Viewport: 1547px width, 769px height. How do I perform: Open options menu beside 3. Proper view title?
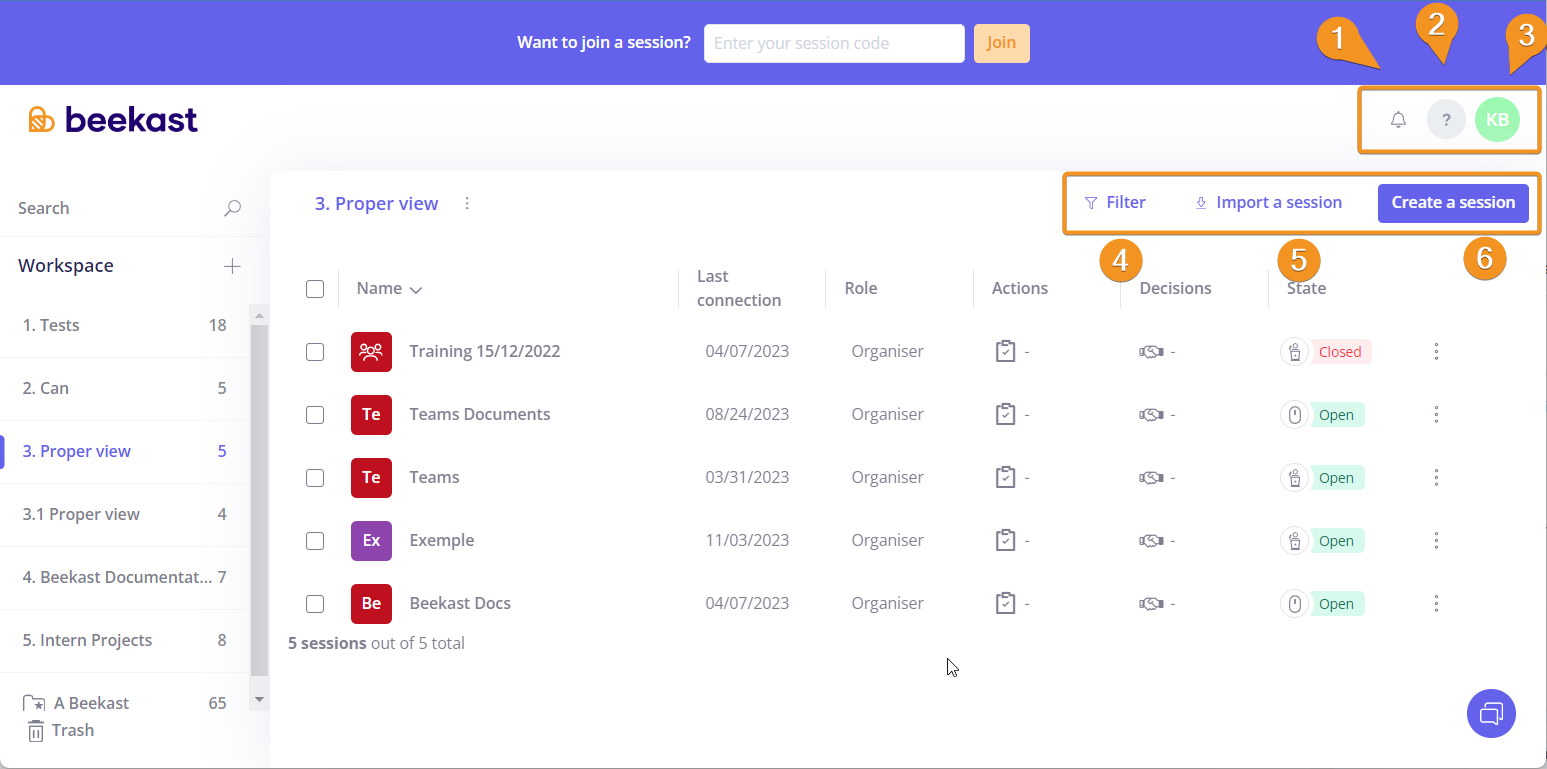pos(467,203)
